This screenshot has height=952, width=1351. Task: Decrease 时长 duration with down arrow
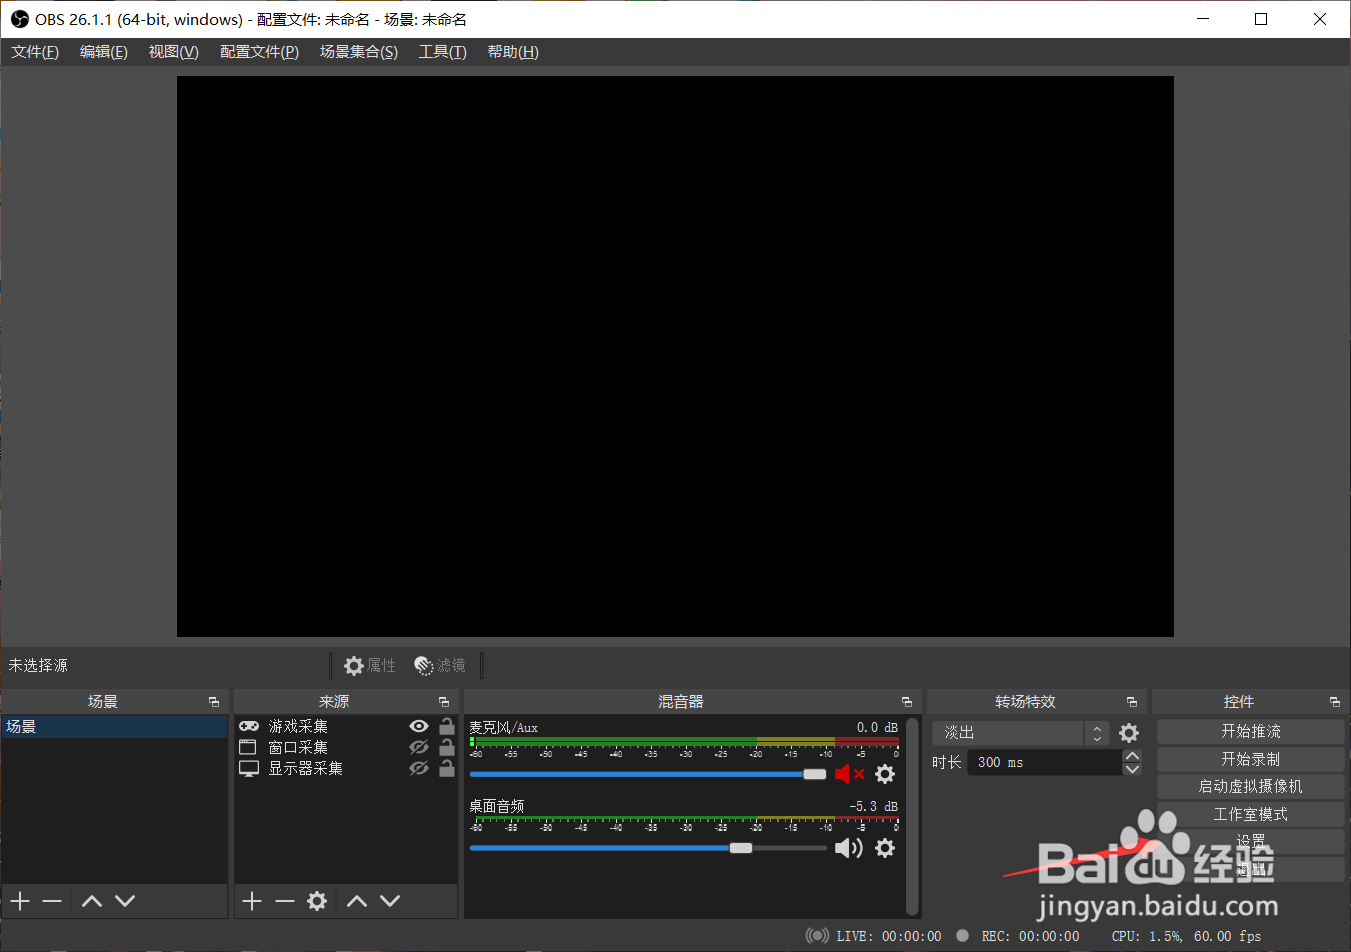(x=1132, y=769)
